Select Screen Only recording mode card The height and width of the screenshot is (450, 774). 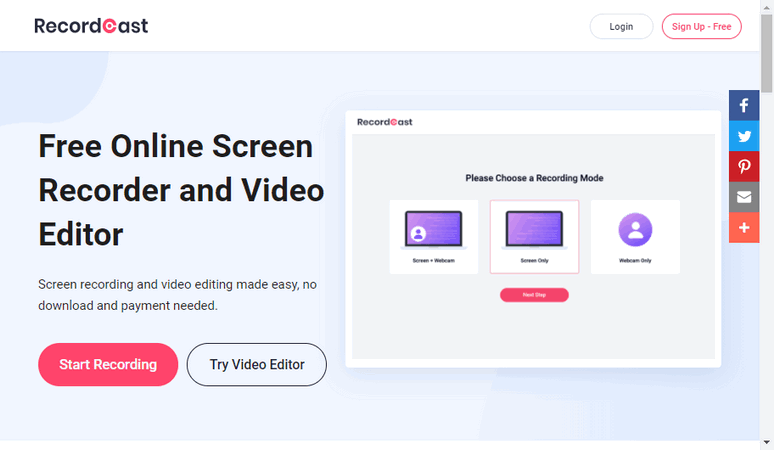click(535, 237)
